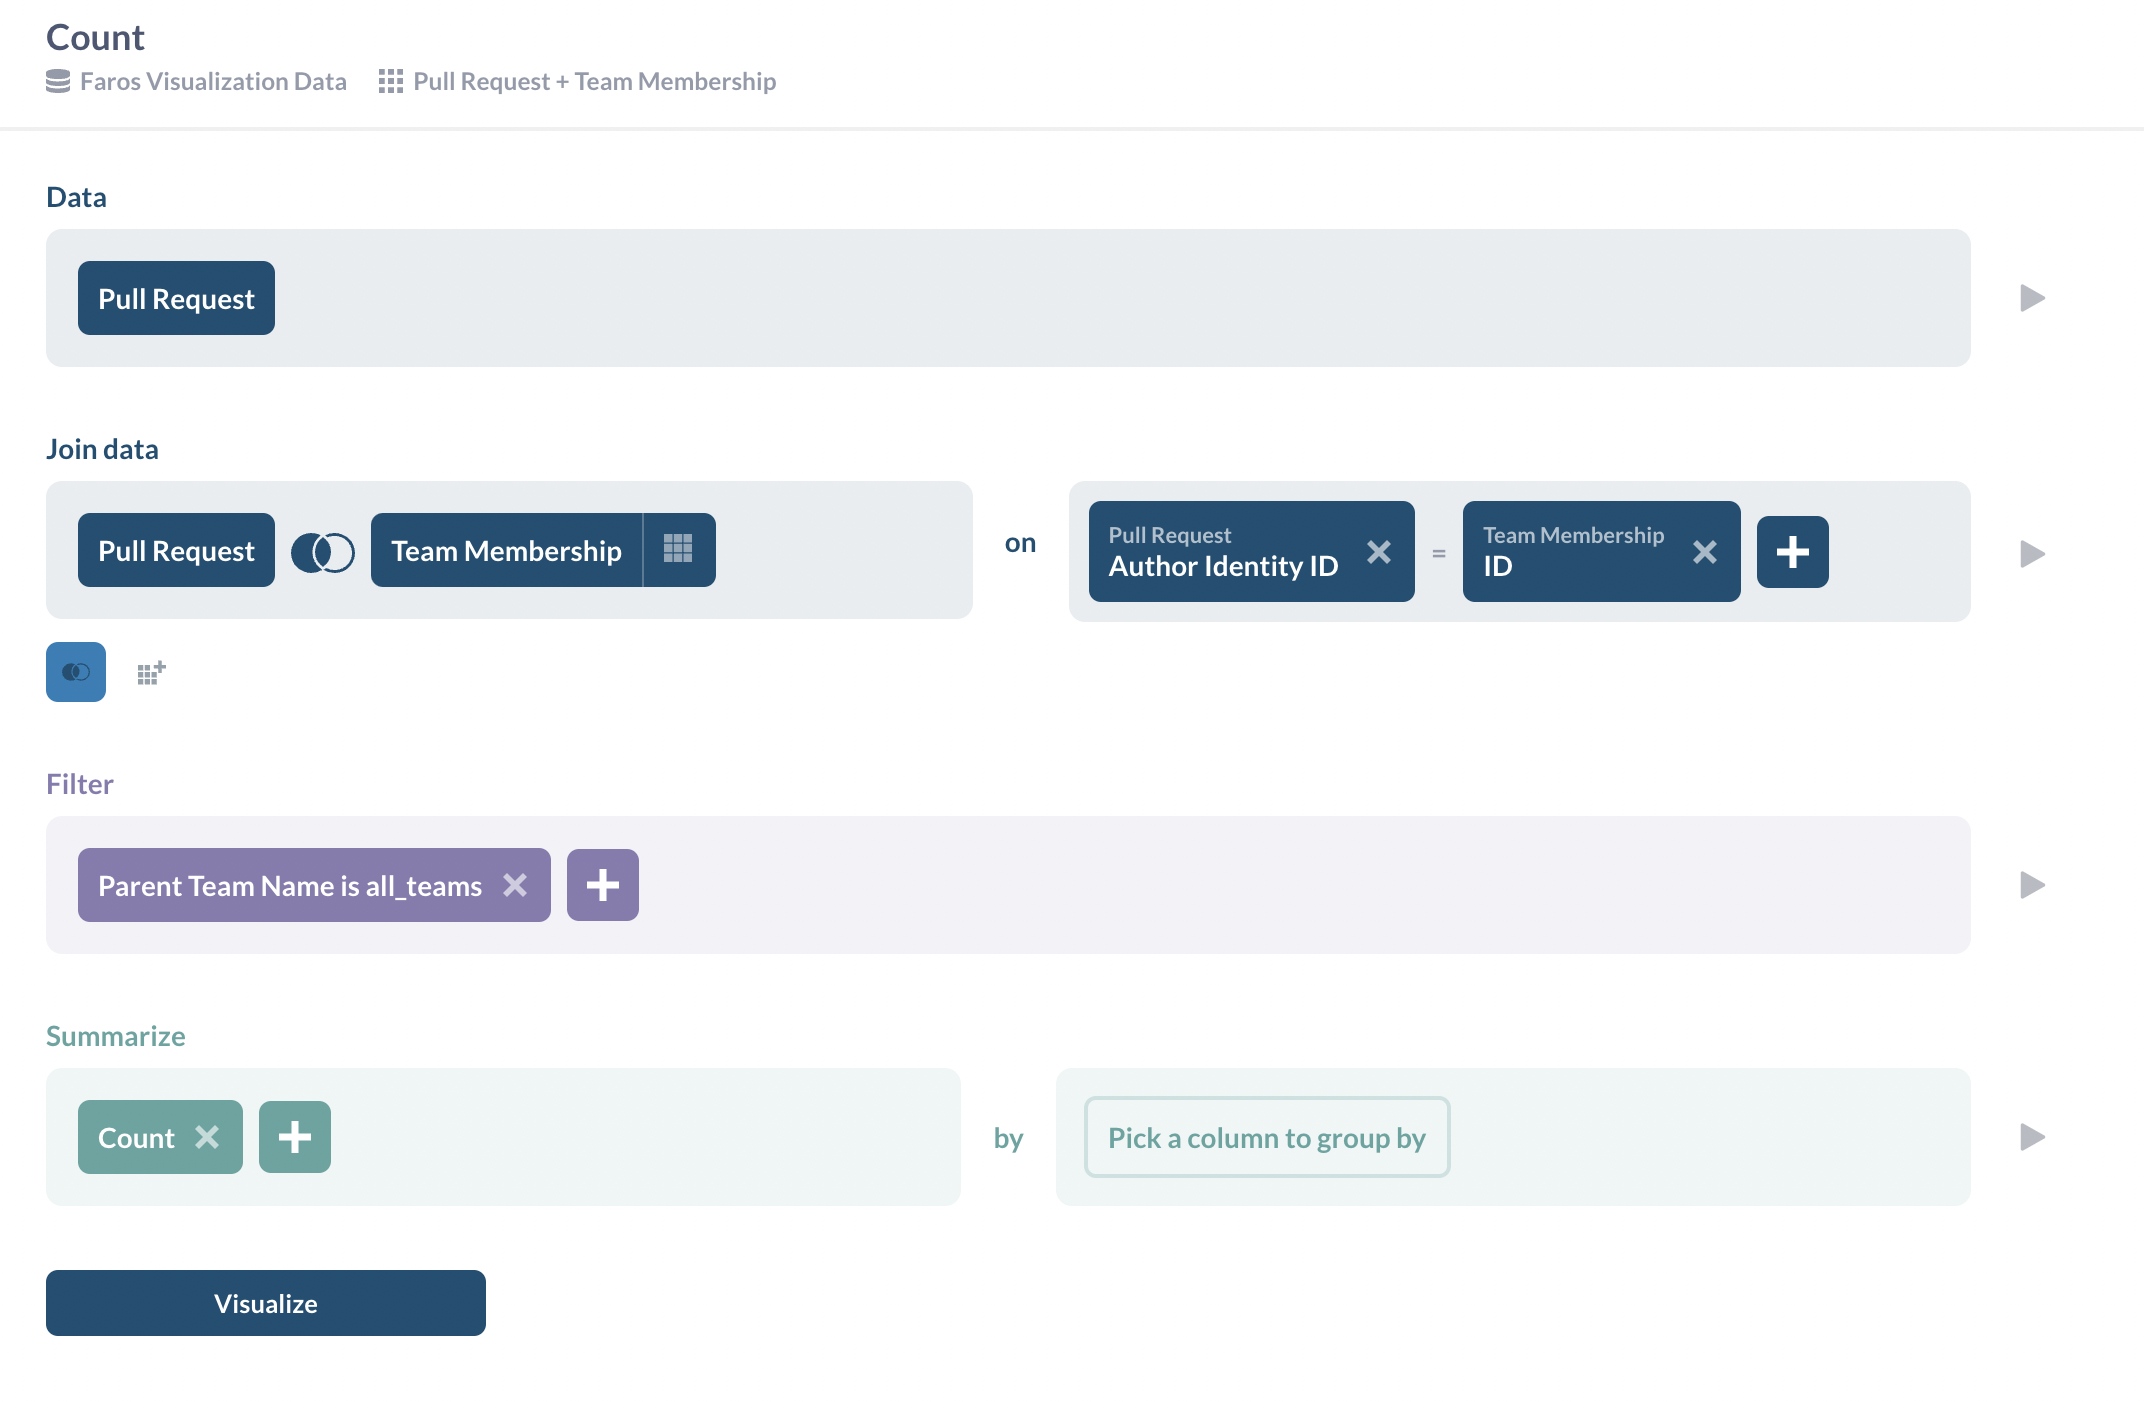
Task: Preview the Join data step results
Action: point(2032,554)
